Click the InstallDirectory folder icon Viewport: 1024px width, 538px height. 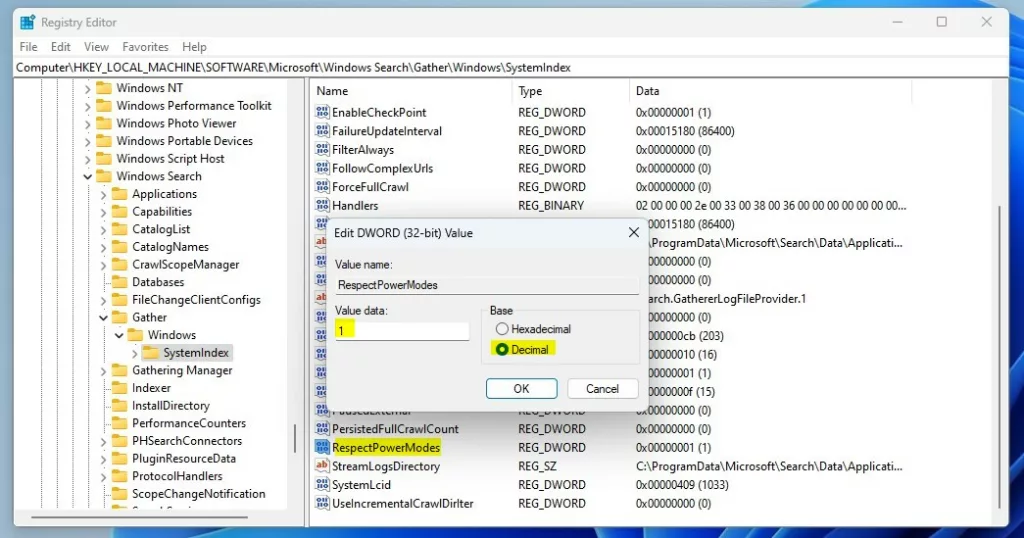120,405
